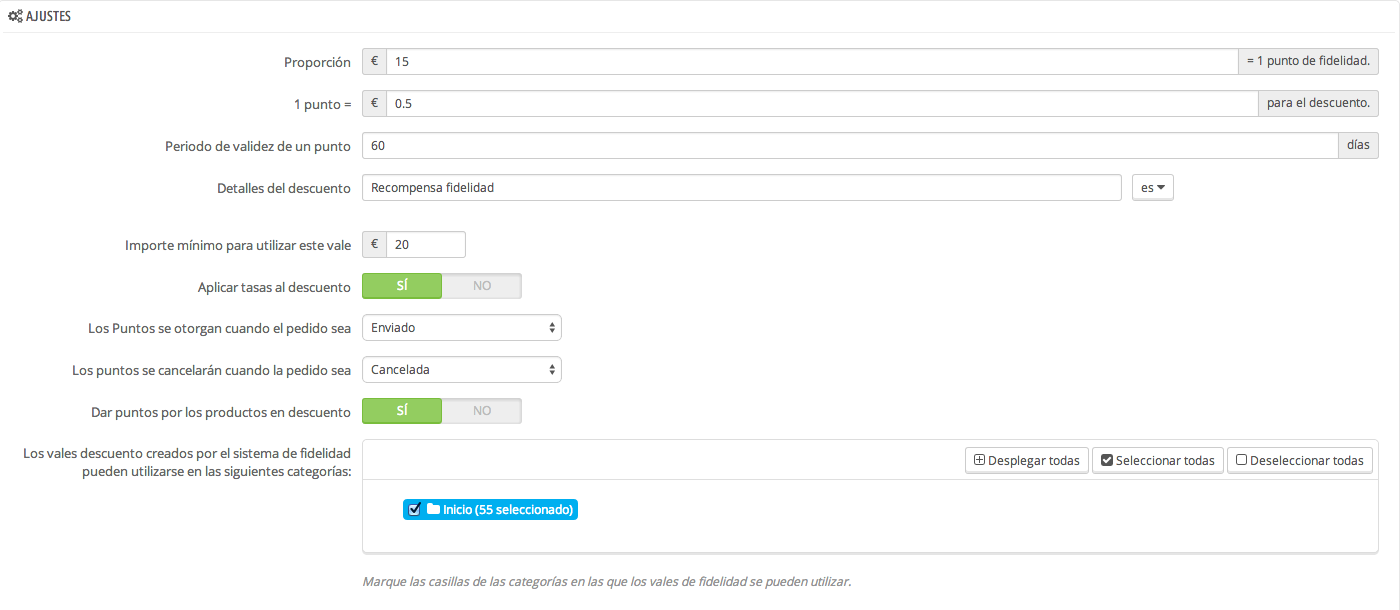Viewport: 1400px width, 610px height.
Task: Click the euro icon beside 1 punto
Action: pos(374,104)
